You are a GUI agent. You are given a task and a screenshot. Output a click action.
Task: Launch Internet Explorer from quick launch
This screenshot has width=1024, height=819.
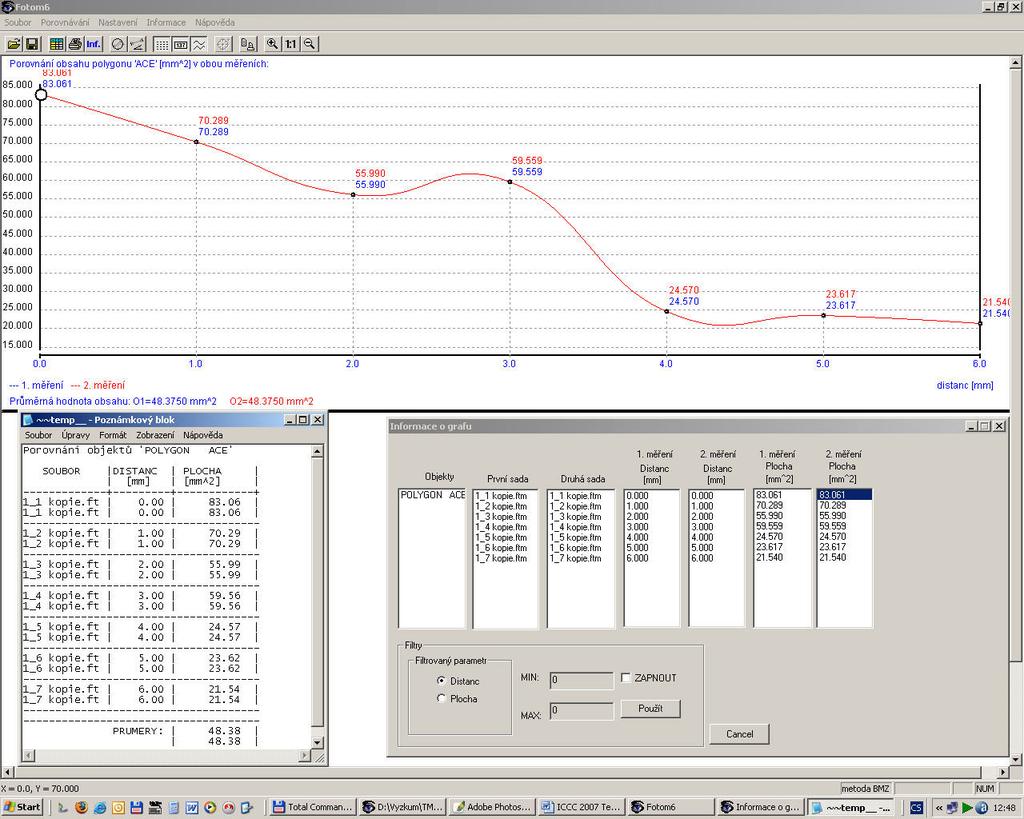[100, 807]
